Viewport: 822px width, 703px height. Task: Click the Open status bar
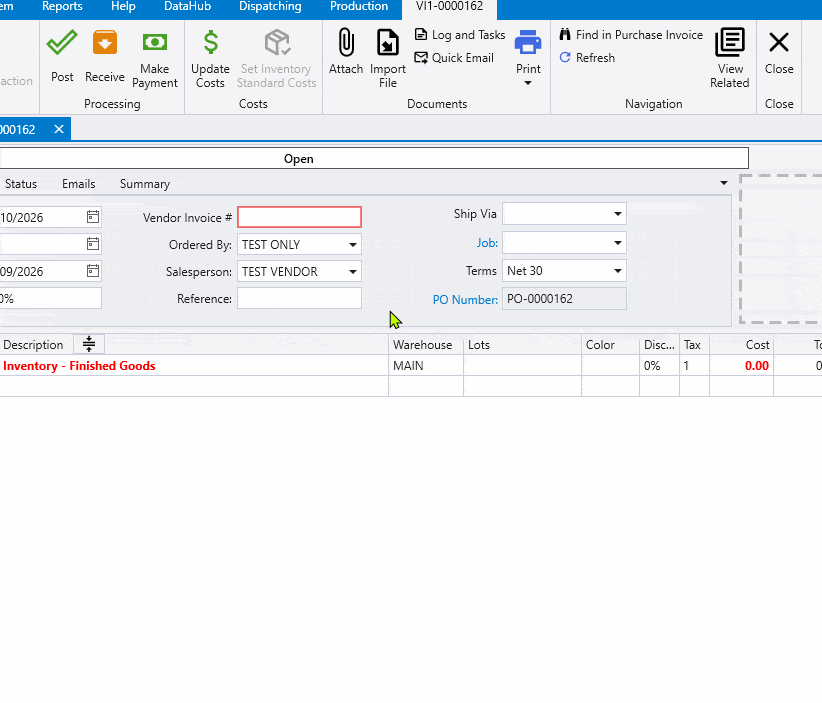pos(374,158)
